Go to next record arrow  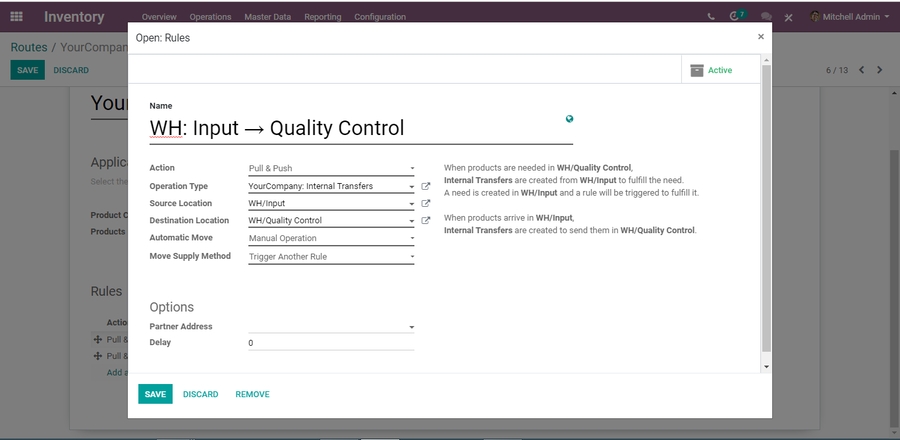(880, 70)
